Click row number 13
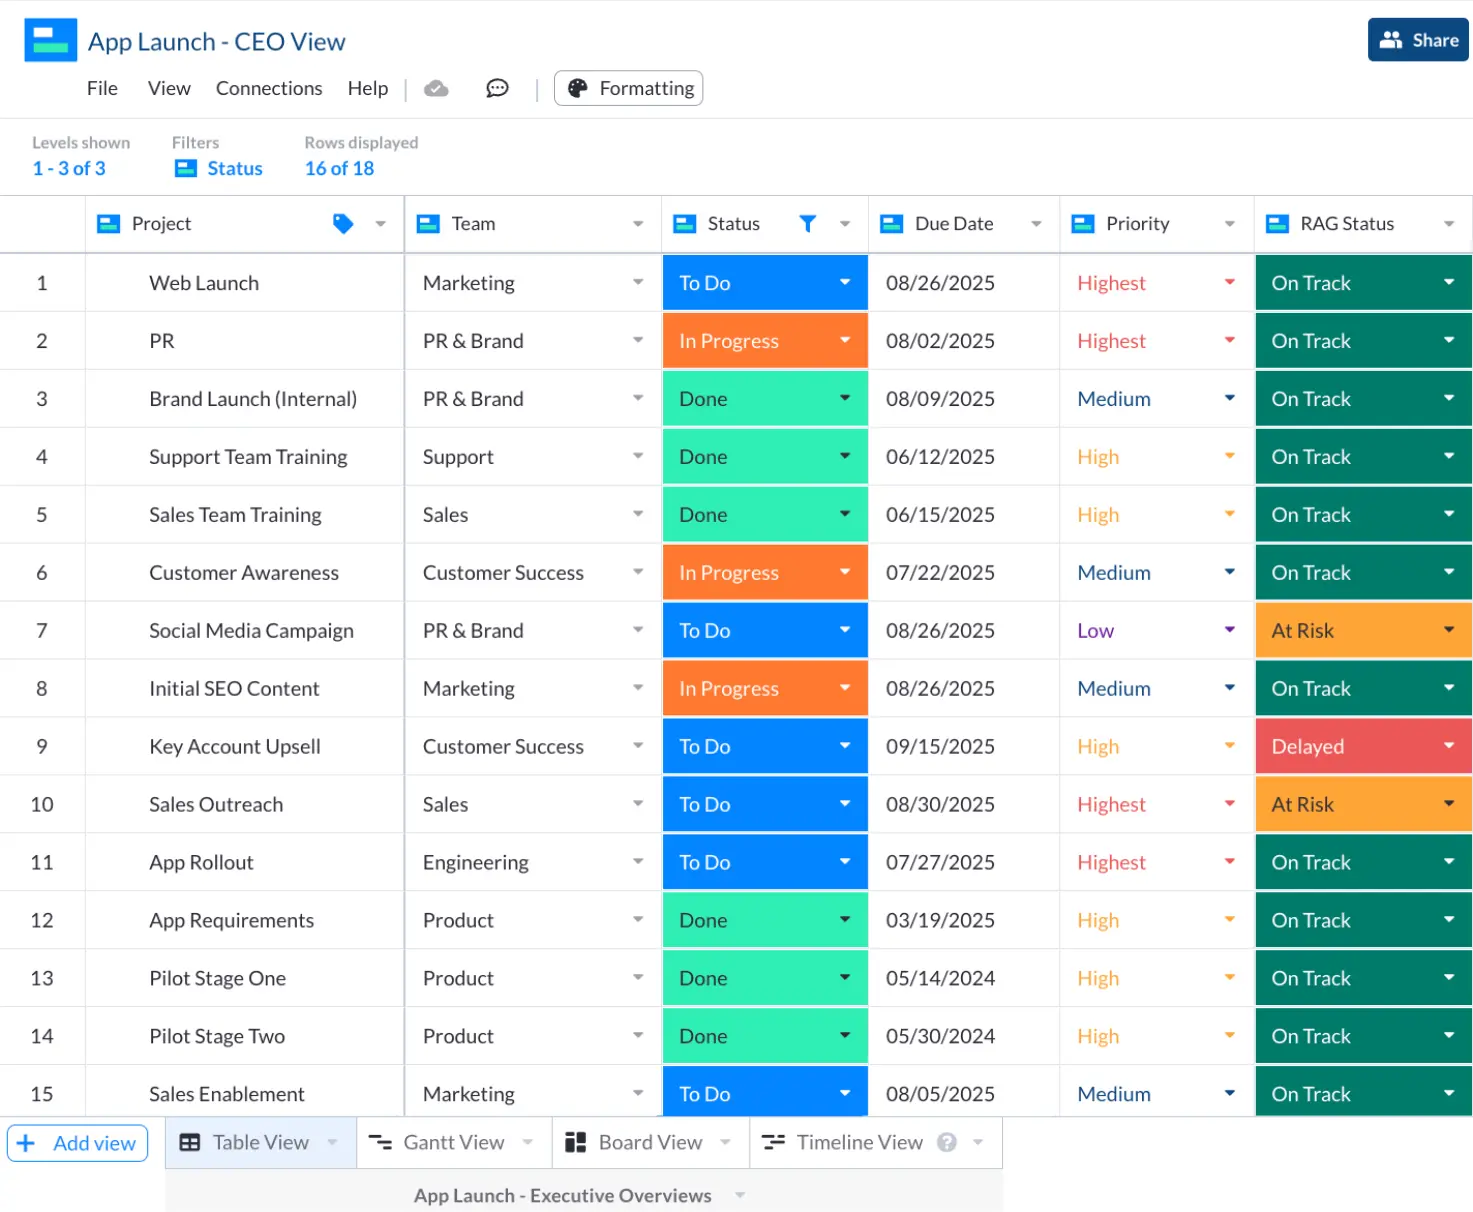The width and height of the screenshot is (1473, 1212). pos(42,978)
